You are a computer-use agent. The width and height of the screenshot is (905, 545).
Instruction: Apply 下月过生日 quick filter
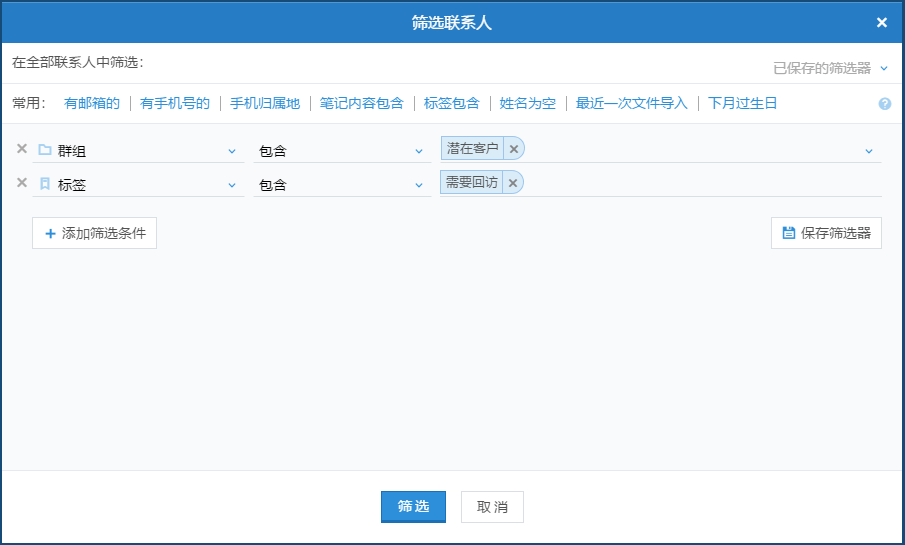[742, 103]
